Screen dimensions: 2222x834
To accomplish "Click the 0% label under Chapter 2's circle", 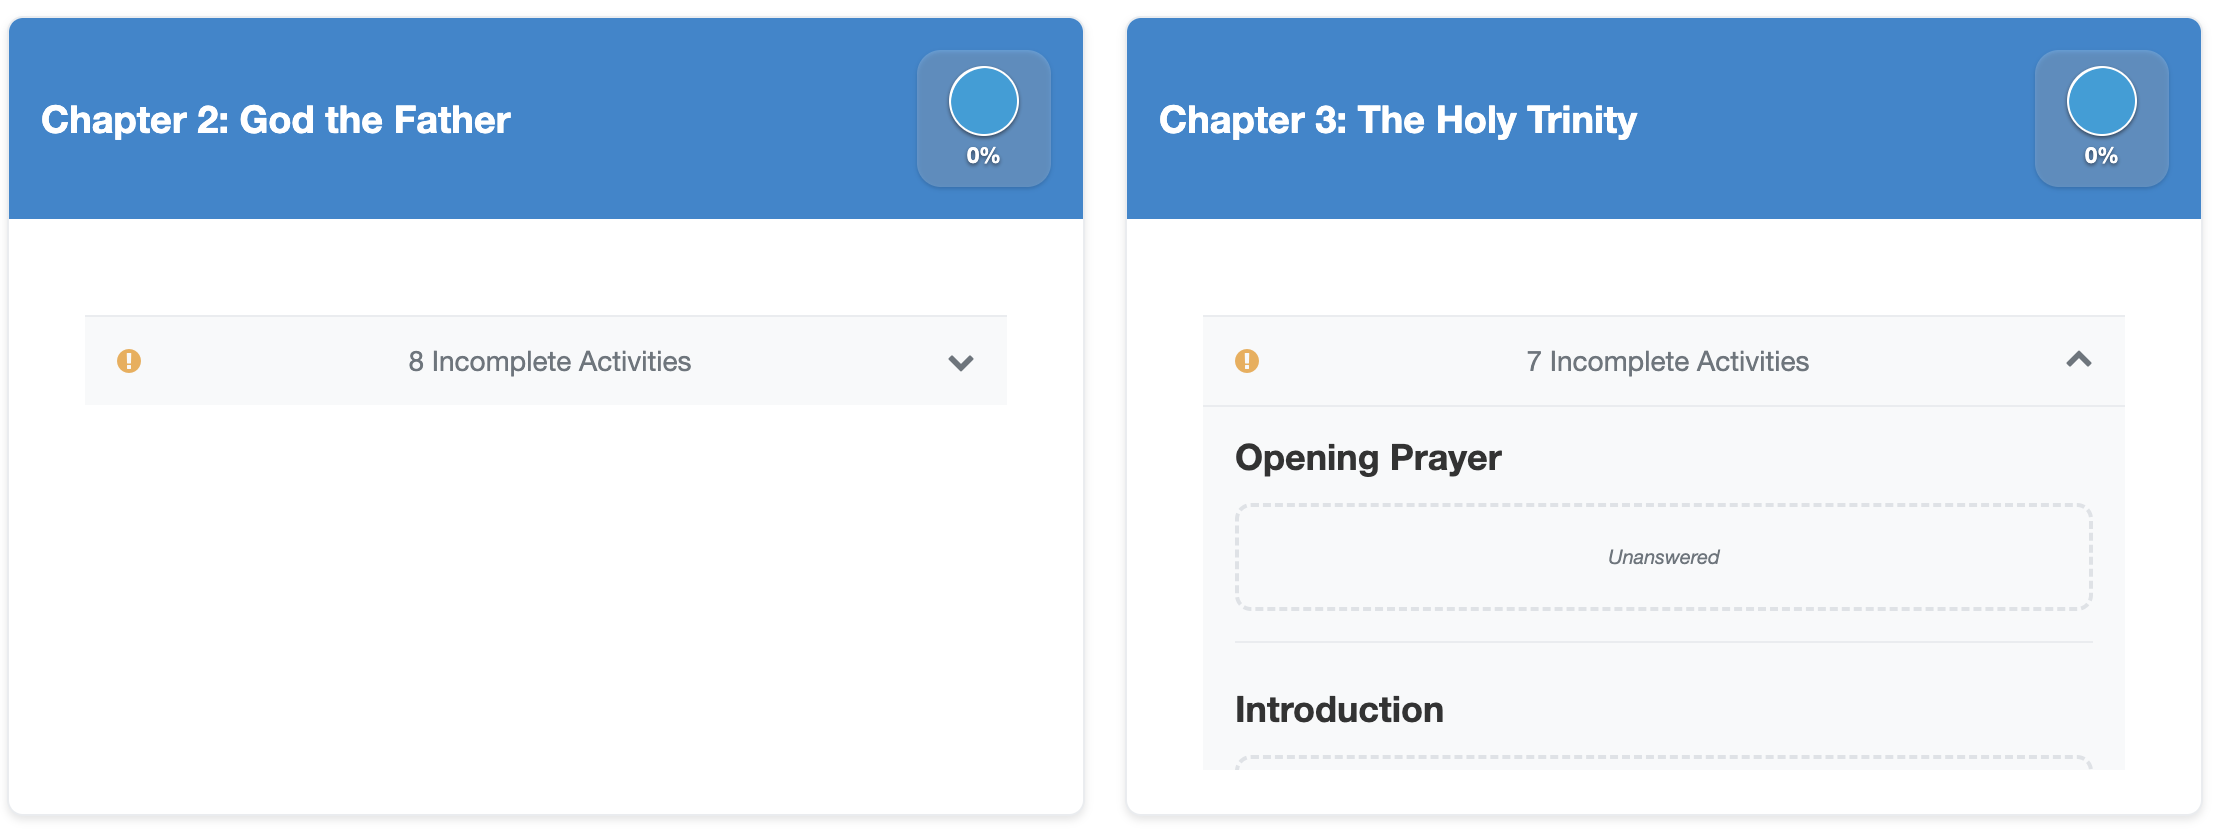I will click(983, 156).
